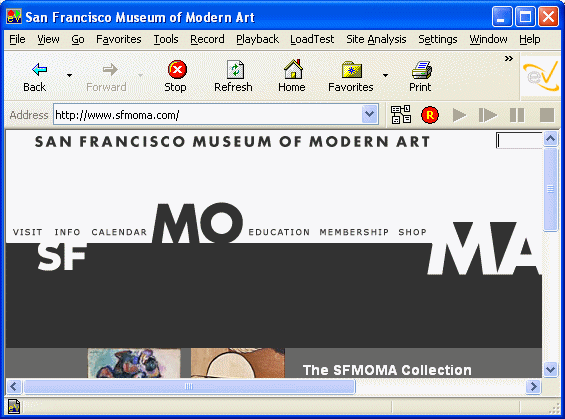Image resolution: width=565 pixels, height=419 pixels.
Task: Click the horizontal scrollbar right arrow
Action: point(533,387)
